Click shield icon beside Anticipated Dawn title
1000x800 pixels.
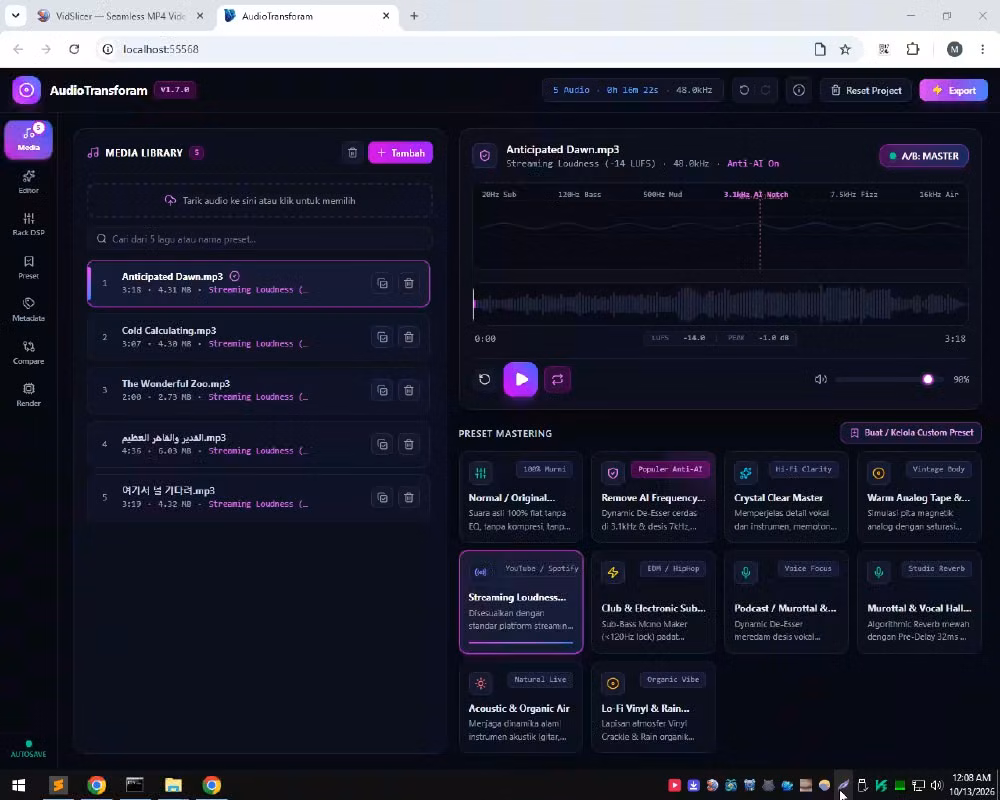(x=485, y=156)
